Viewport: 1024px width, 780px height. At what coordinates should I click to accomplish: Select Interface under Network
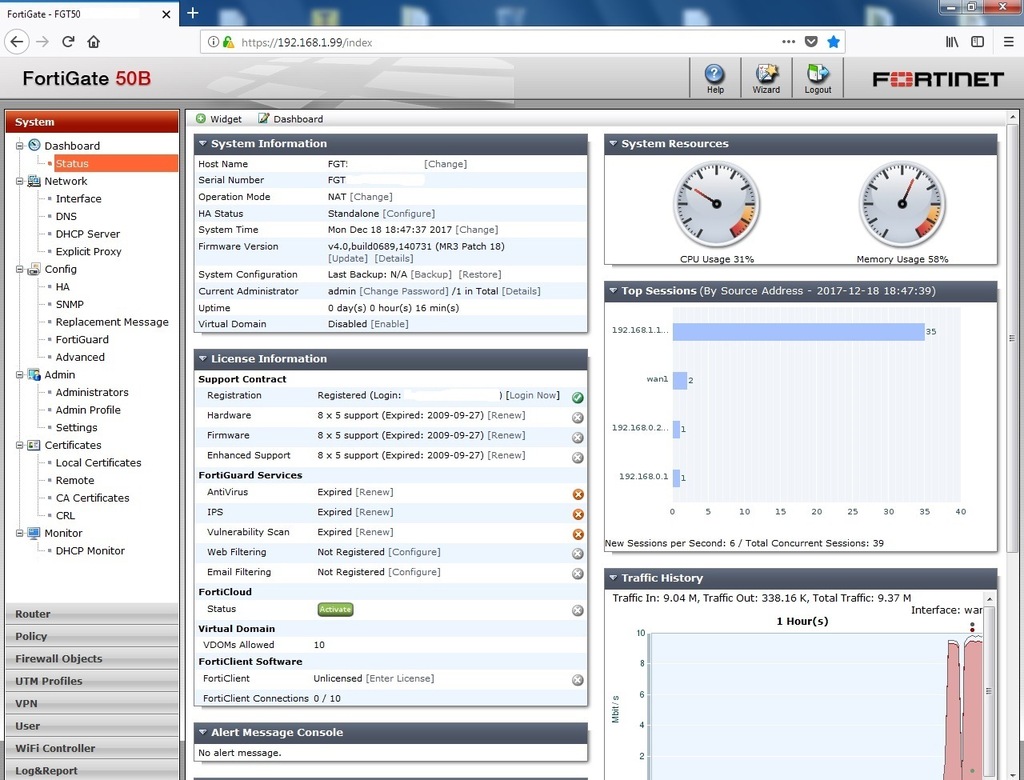click(78, 199)
